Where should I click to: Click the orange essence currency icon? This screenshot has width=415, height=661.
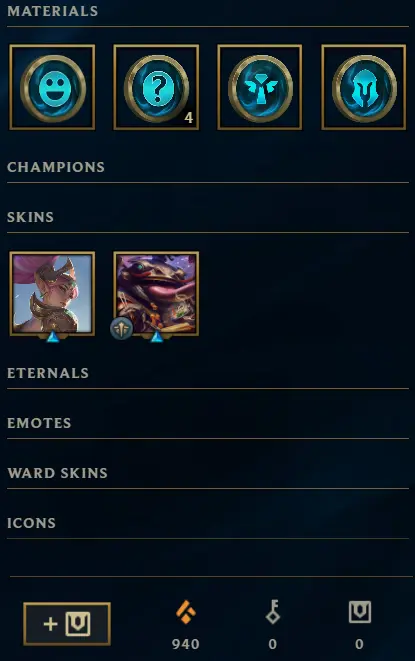coord(186,613)
